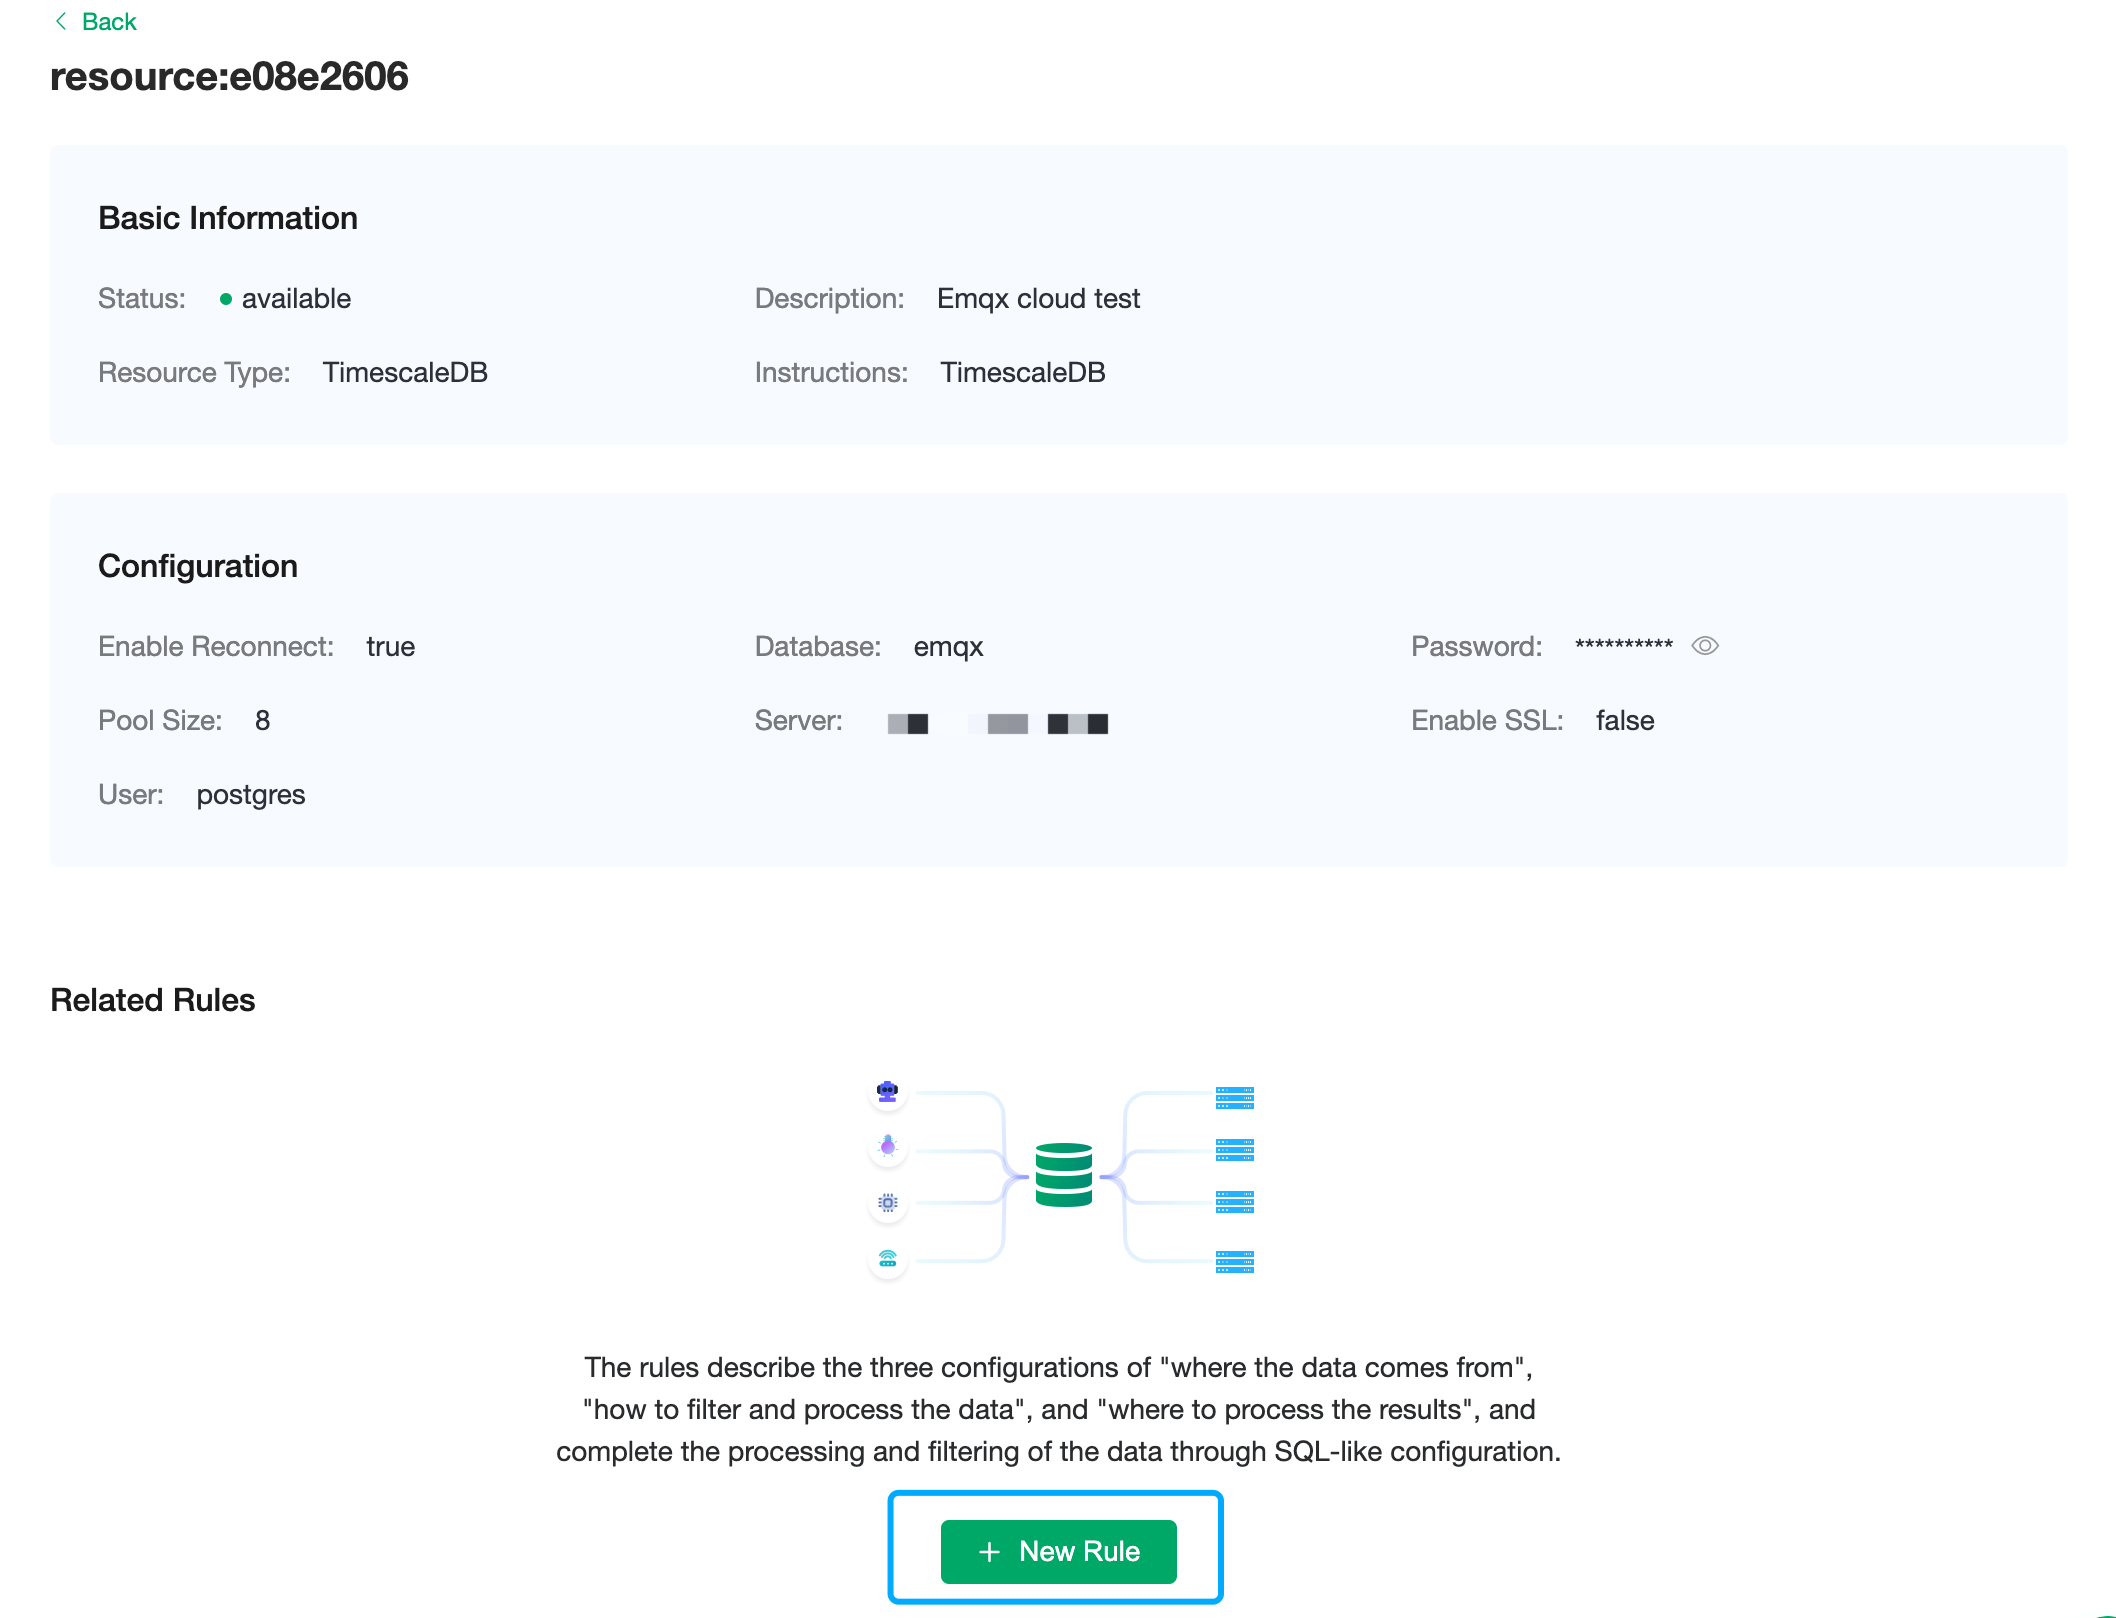This screenshot has height=1618, width=2116.
Task: Go back using the Back link
Action: click(x=108, y=21)
